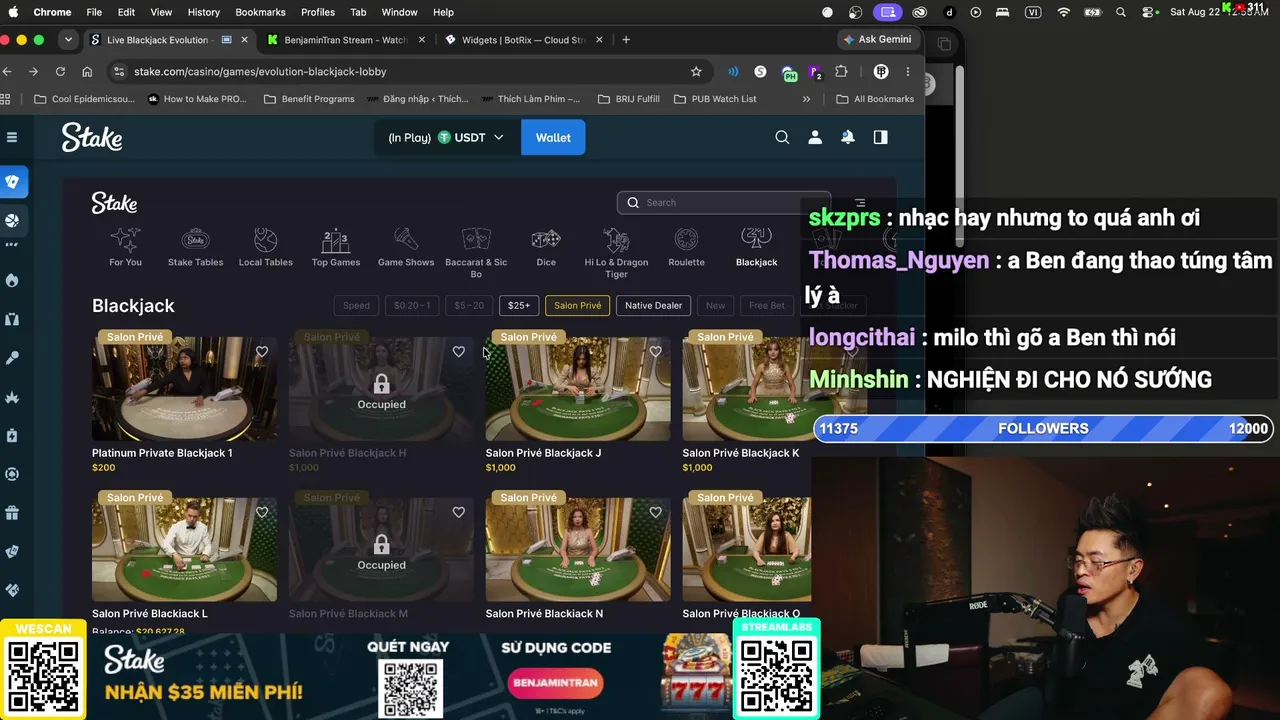Show hidden bookmarks overflow chevron

pos(806,99)
